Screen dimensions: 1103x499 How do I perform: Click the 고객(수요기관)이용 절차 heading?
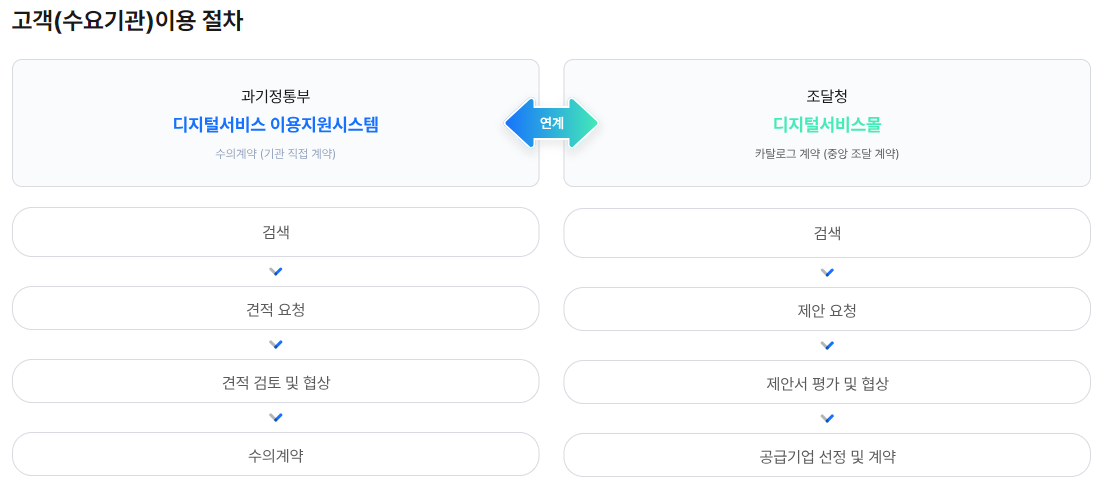(x=127, y=21)
